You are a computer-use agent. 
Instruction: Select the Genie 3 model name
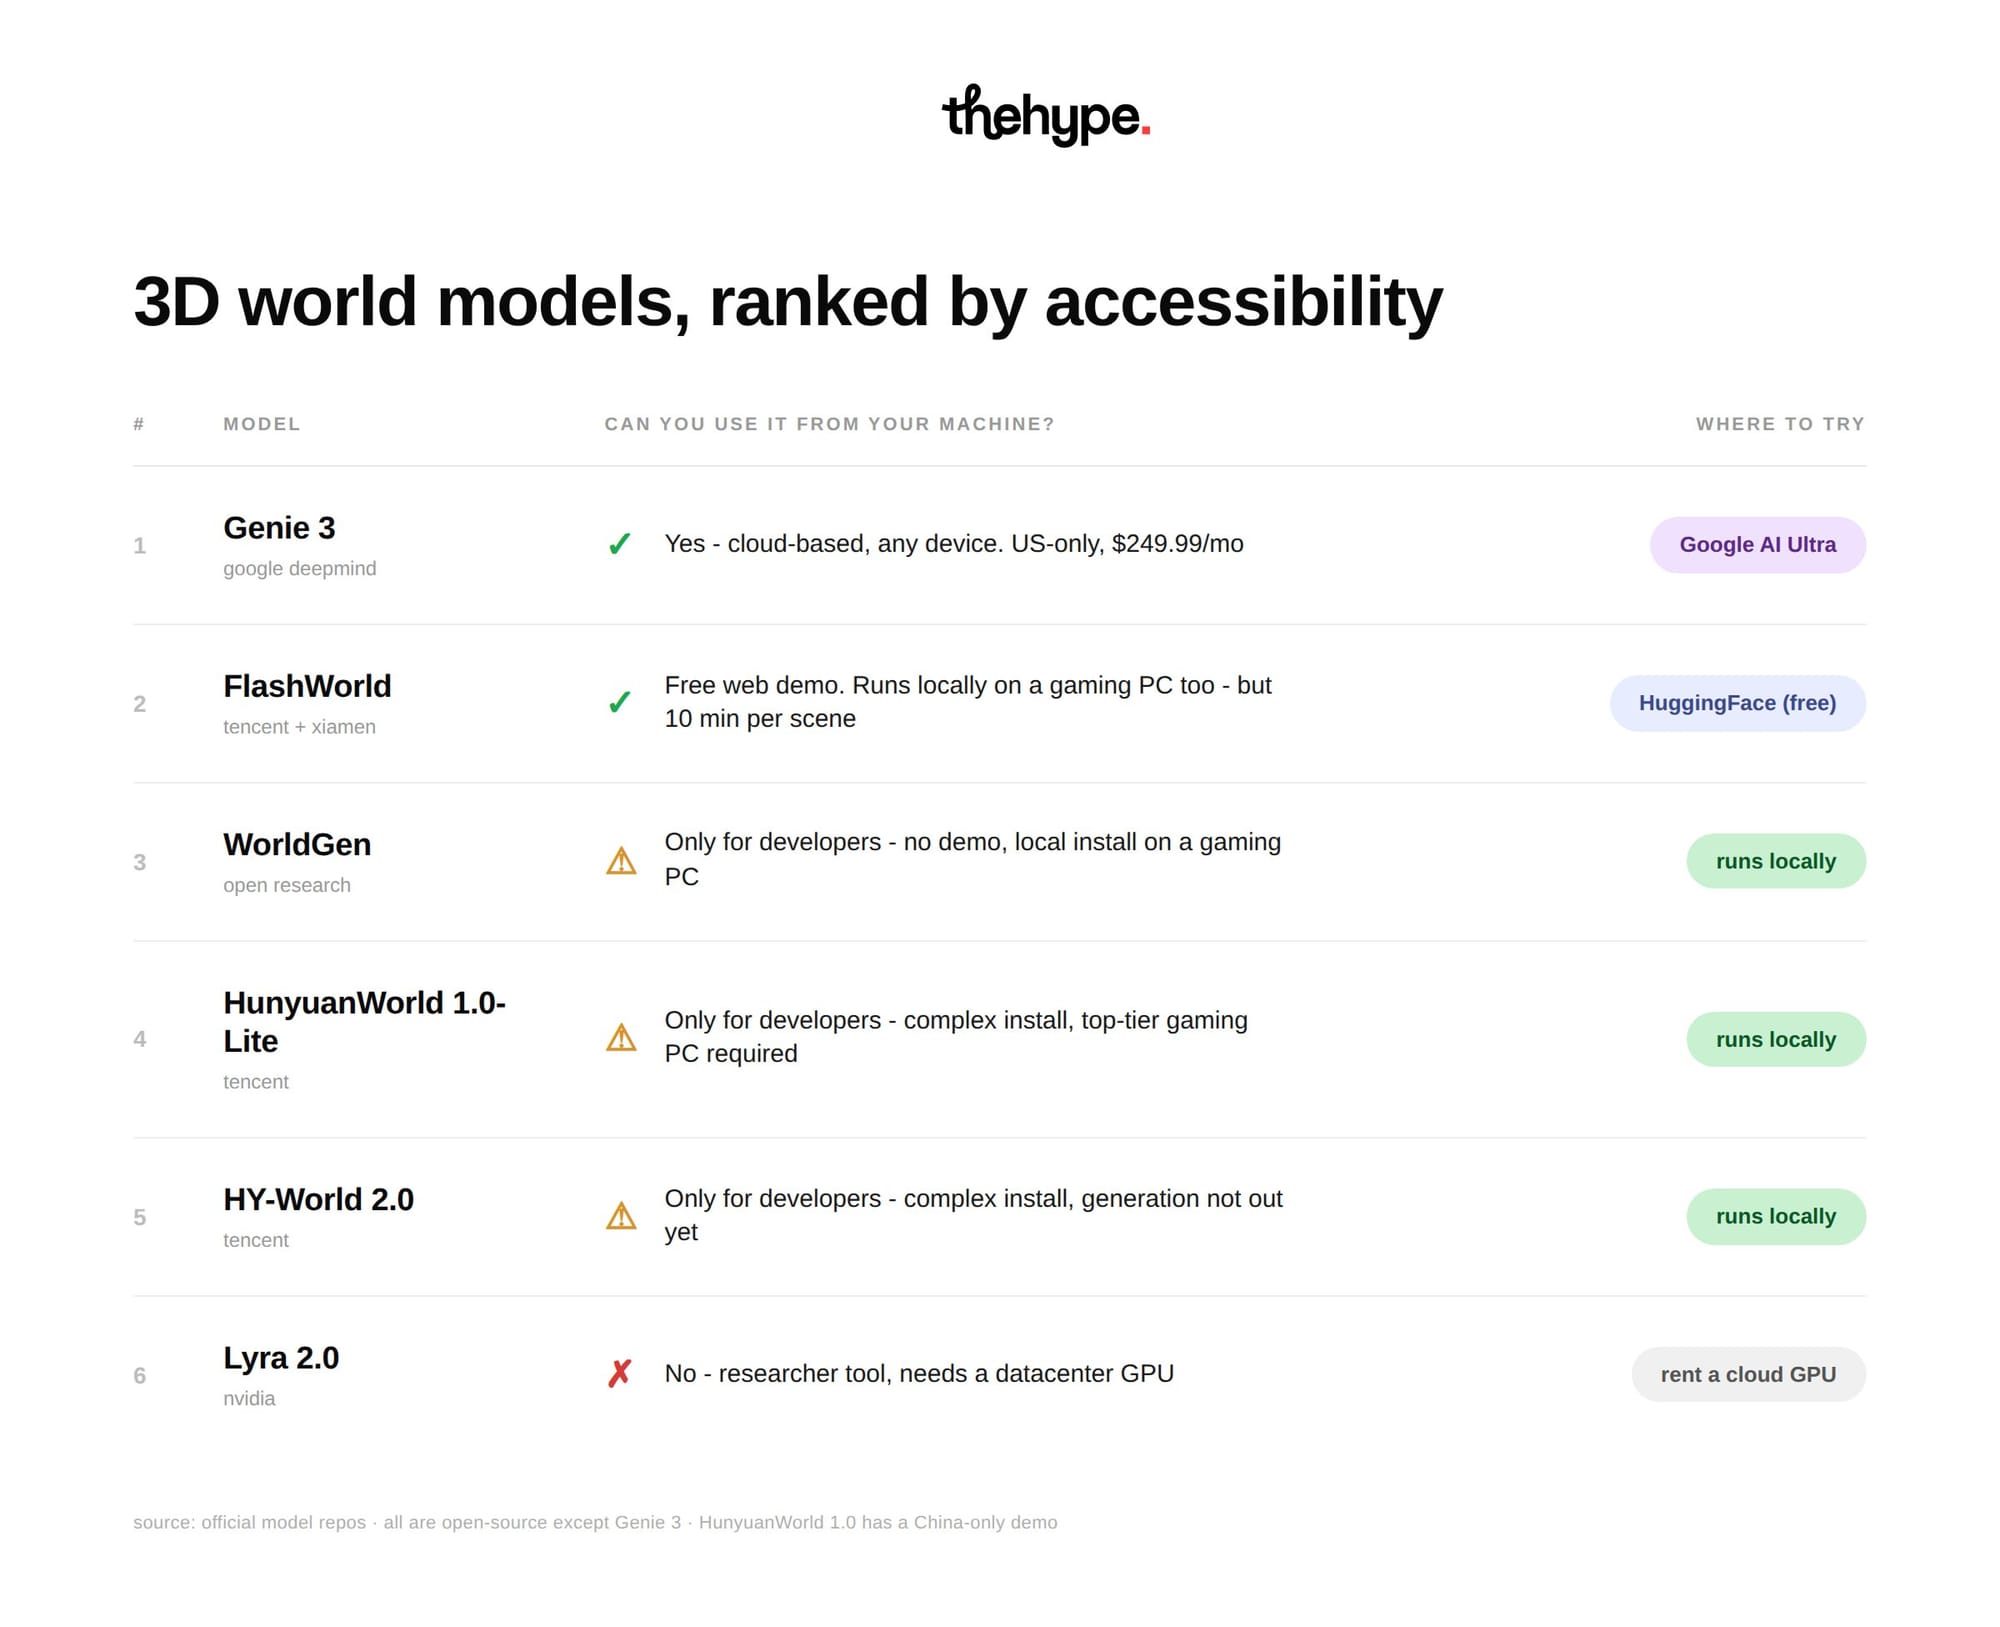(x=279, y=528)
